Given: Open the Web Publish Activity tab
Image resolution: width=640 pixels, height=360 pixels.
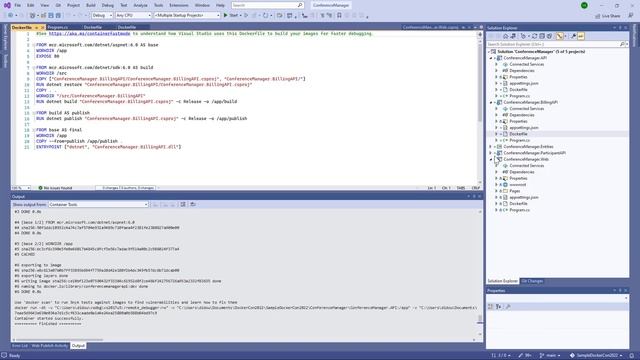Looking at the screenshot, I should tap(49, 346).
